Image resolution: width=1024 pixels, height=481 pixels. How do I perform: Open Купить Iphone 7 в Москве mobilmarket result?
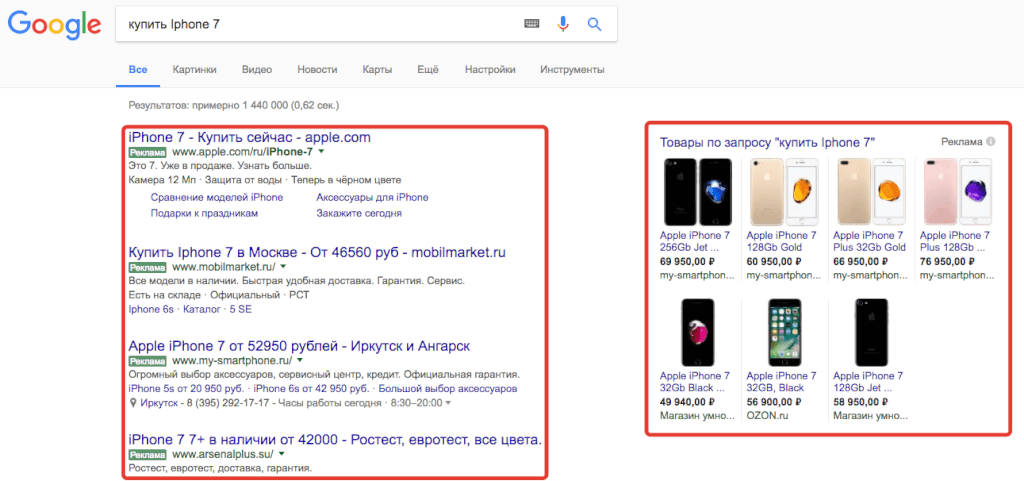[317, 253]
